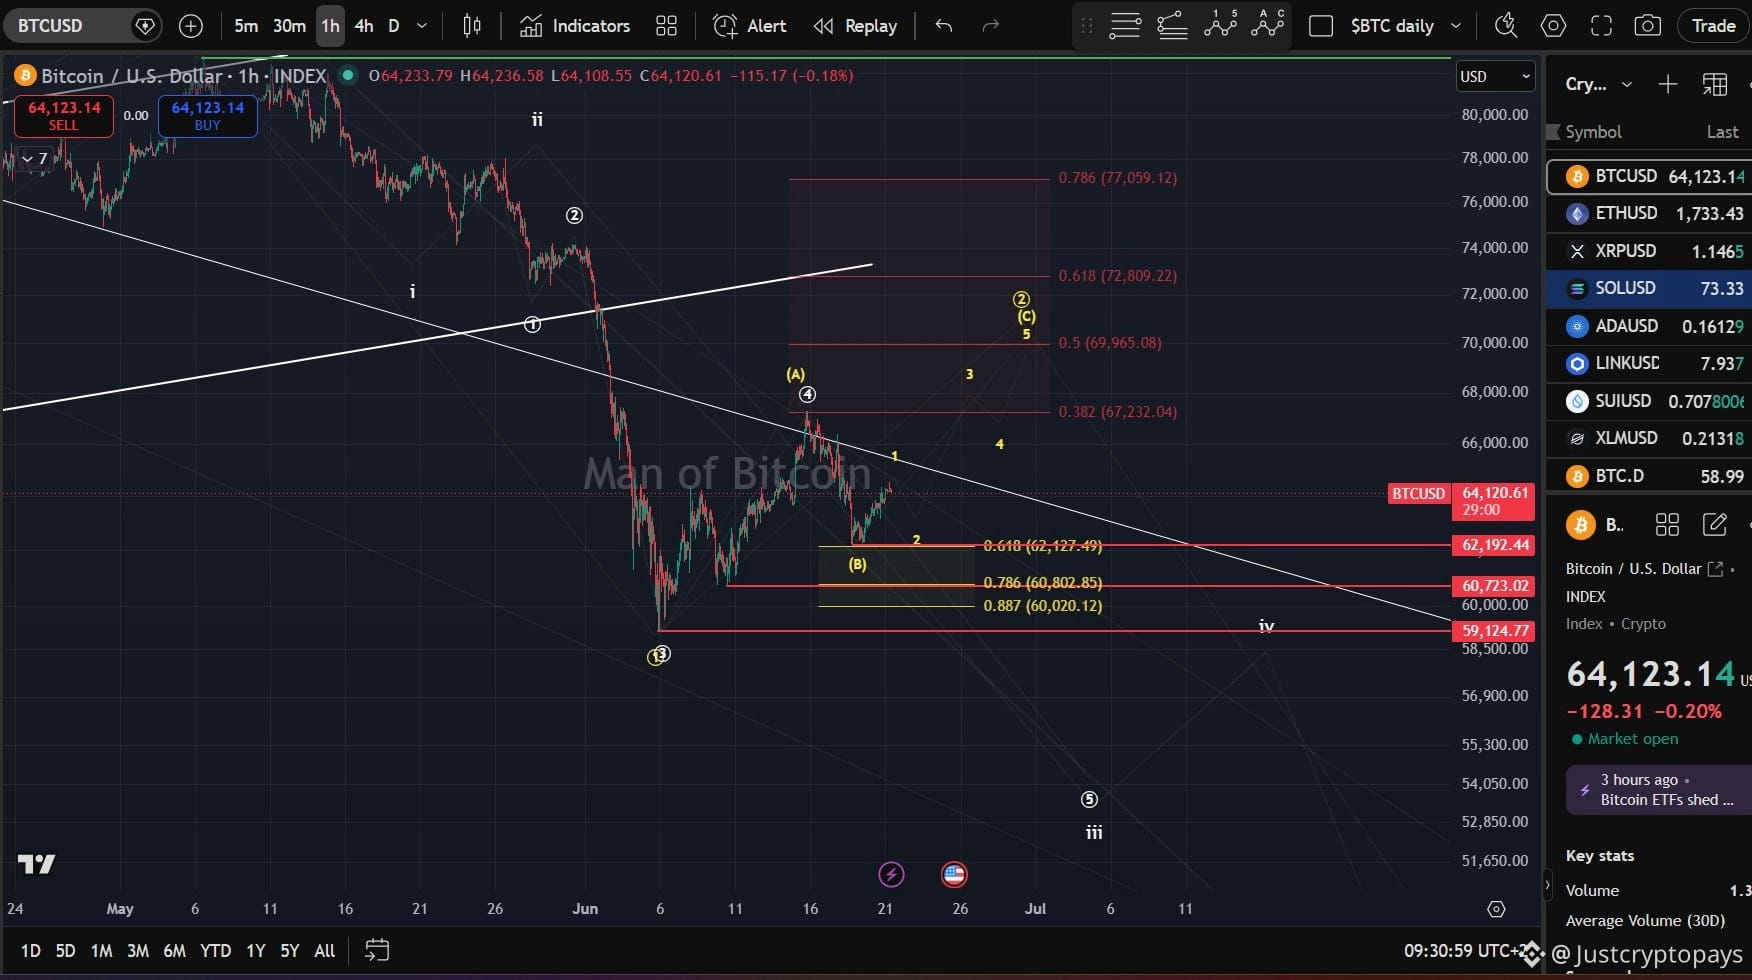Redo the last chart action

point(991,26)
